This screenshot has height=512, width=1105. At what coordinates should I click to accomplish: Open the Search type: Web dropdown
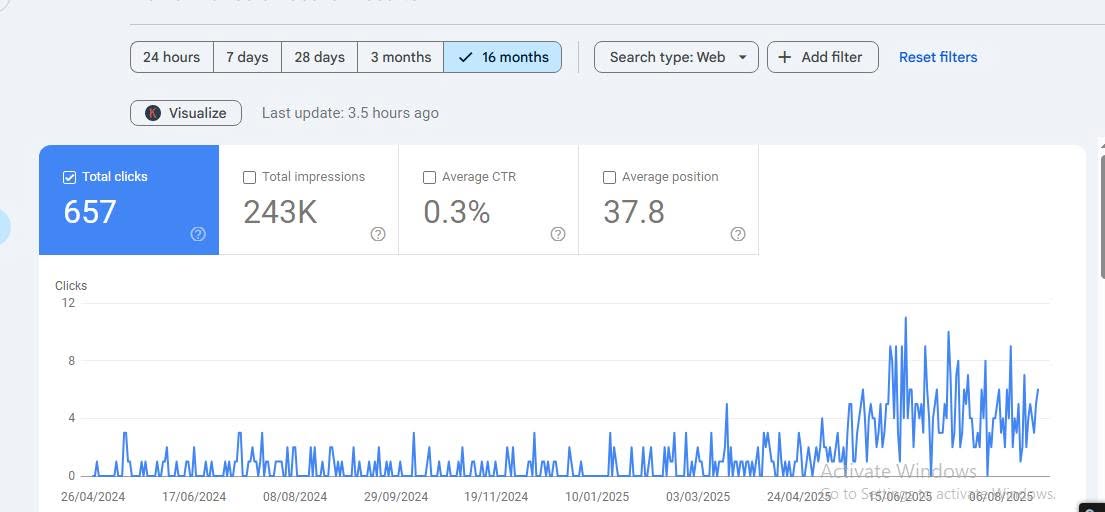click(677, 57)
